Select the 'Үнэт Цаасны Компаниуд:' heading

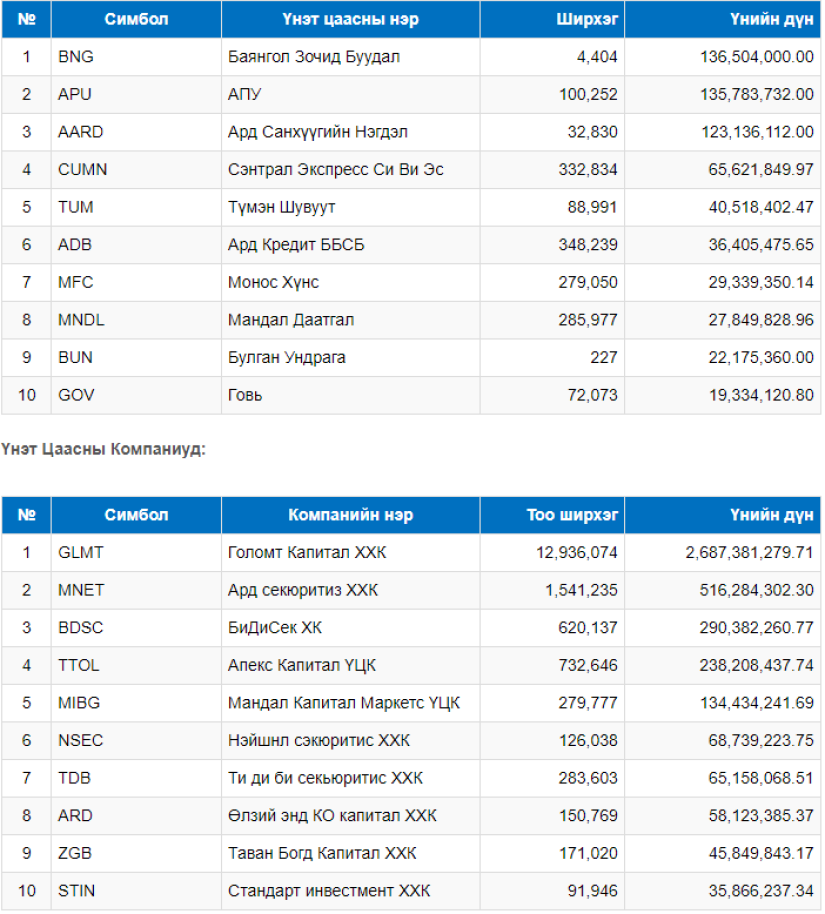[103, 449]
